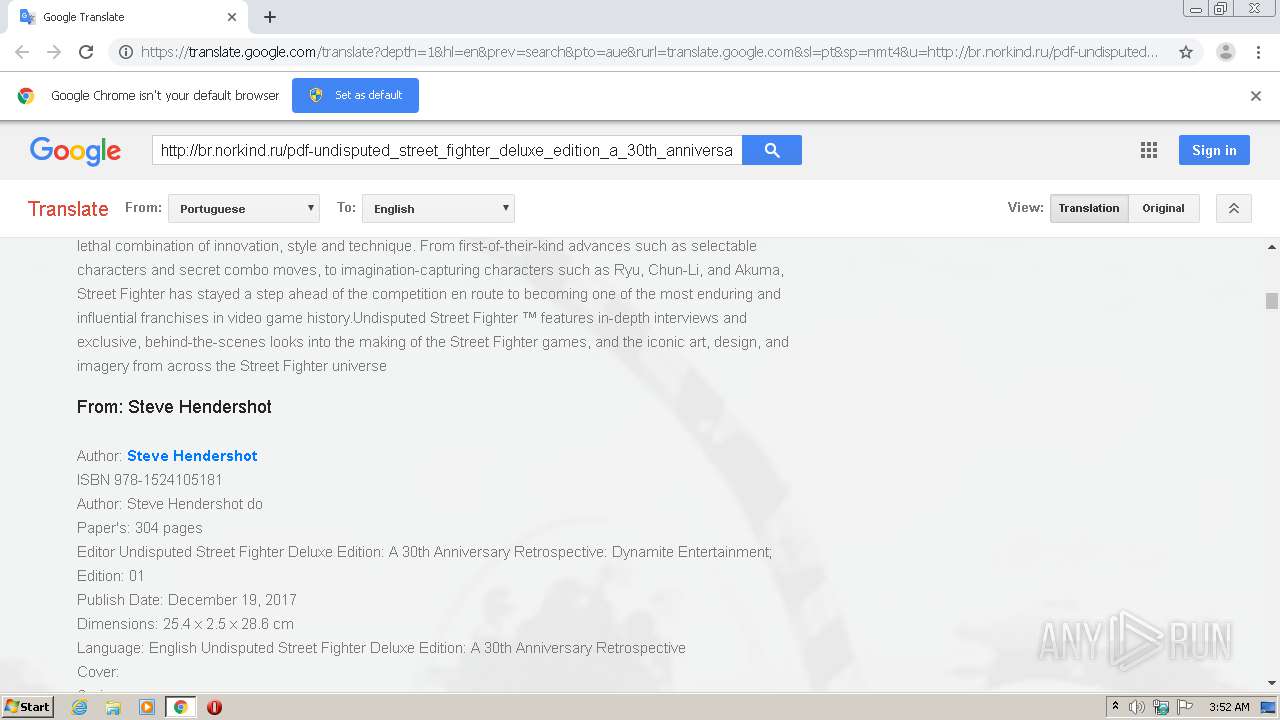The image size is (1280, 720).
Task: Open the Chrome profile avatar menu
Action: pos(1225,52)
